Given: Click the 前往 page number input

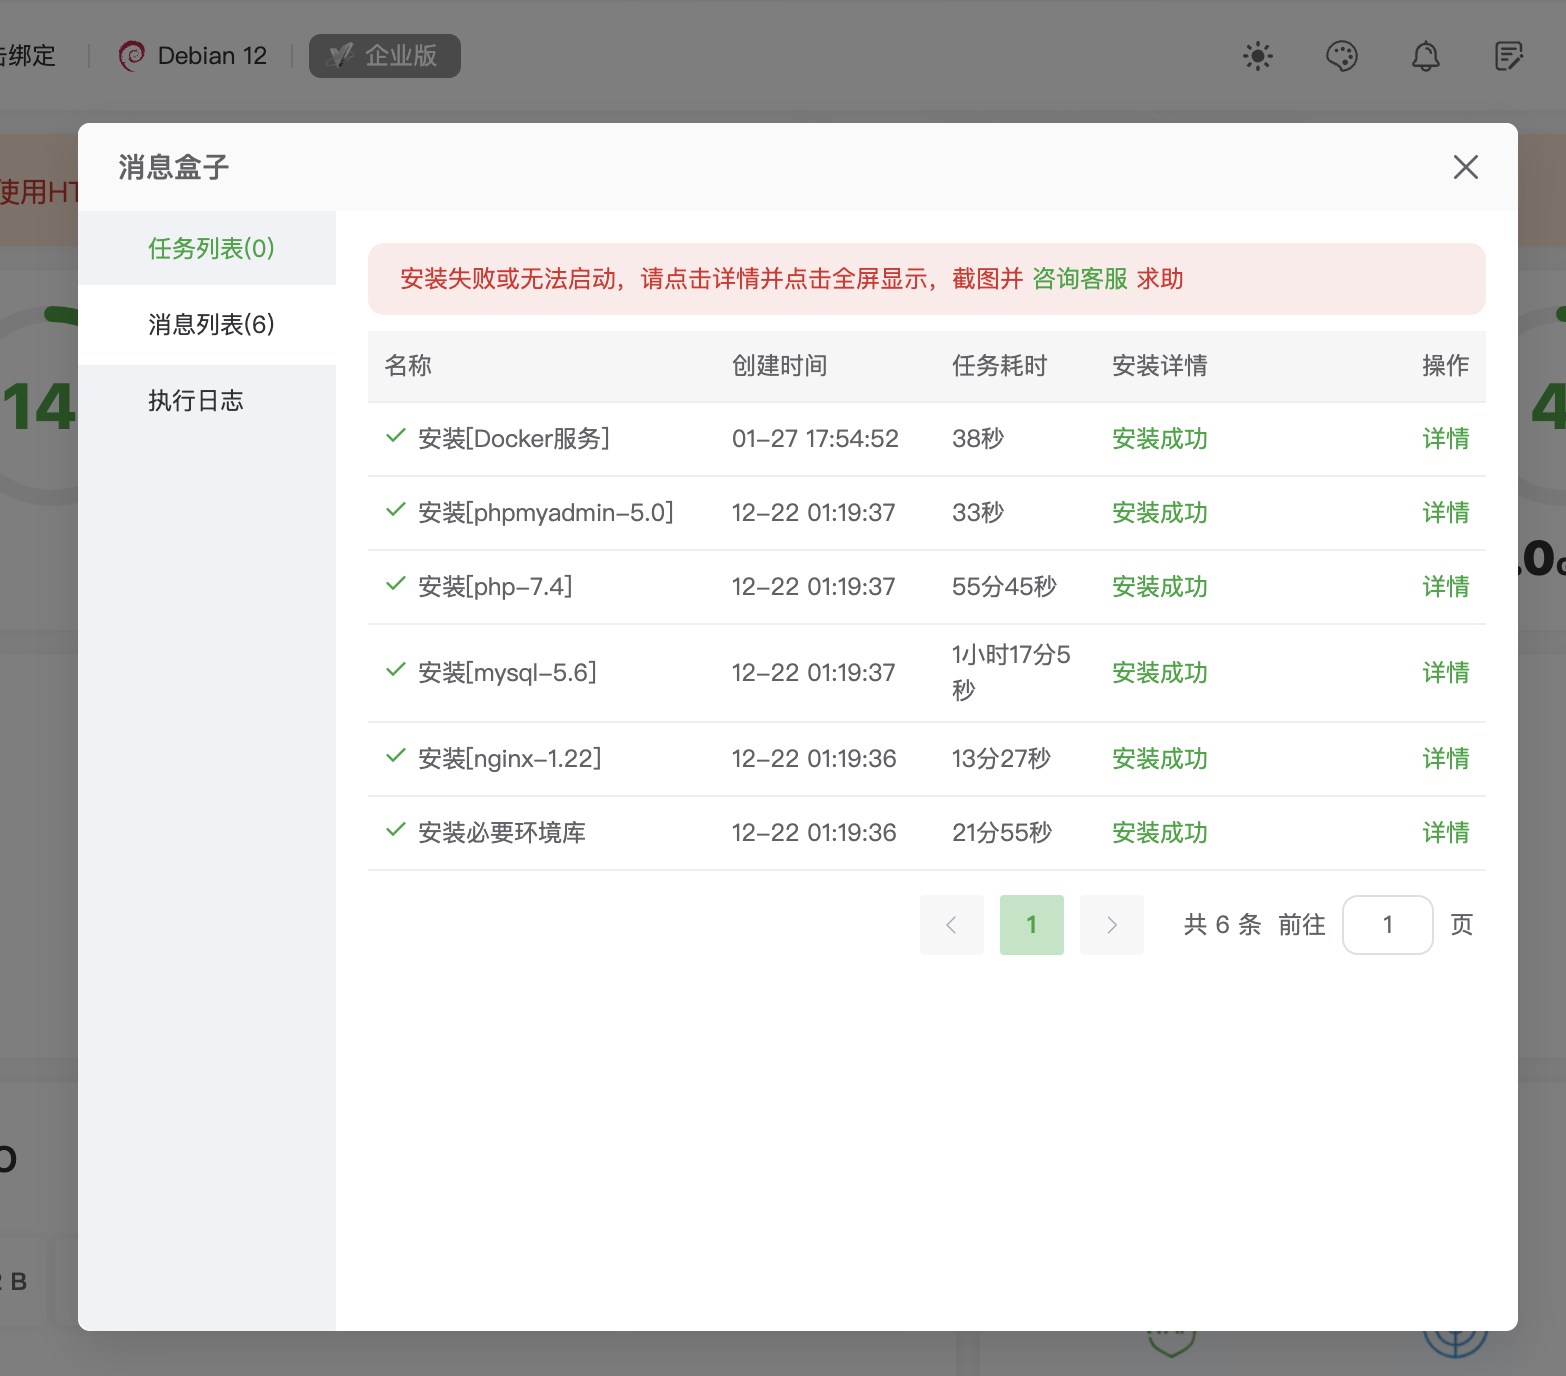Looking at the screenshot, I should click(x=1388, y=925).
